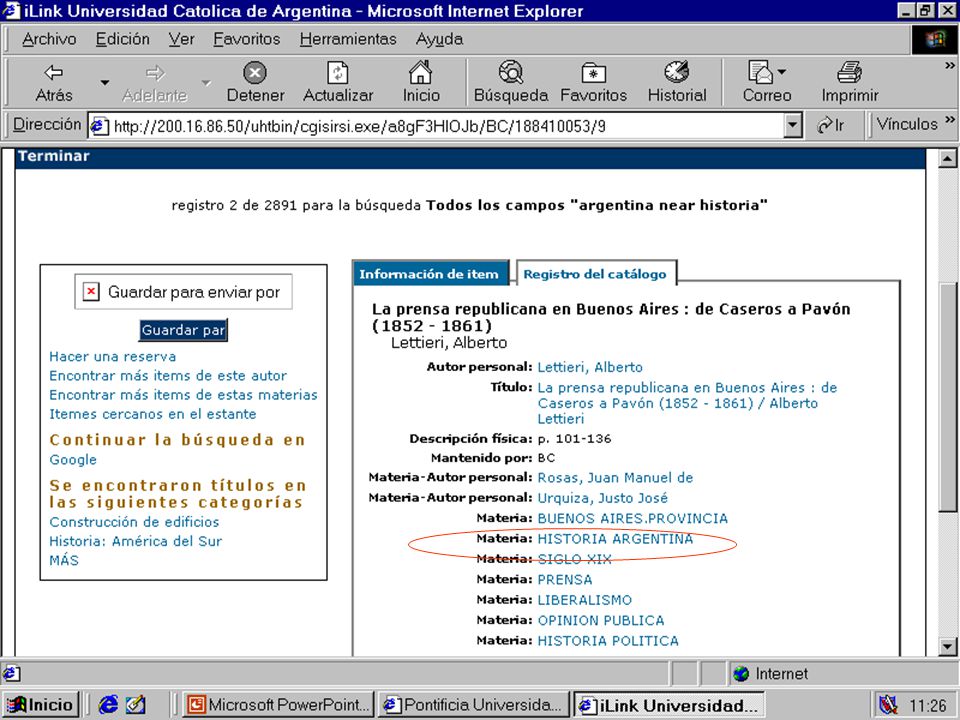This screenshot has height=720, width=960.
Task: Click the scrollbar up arrow
Action: click(947, 159)
